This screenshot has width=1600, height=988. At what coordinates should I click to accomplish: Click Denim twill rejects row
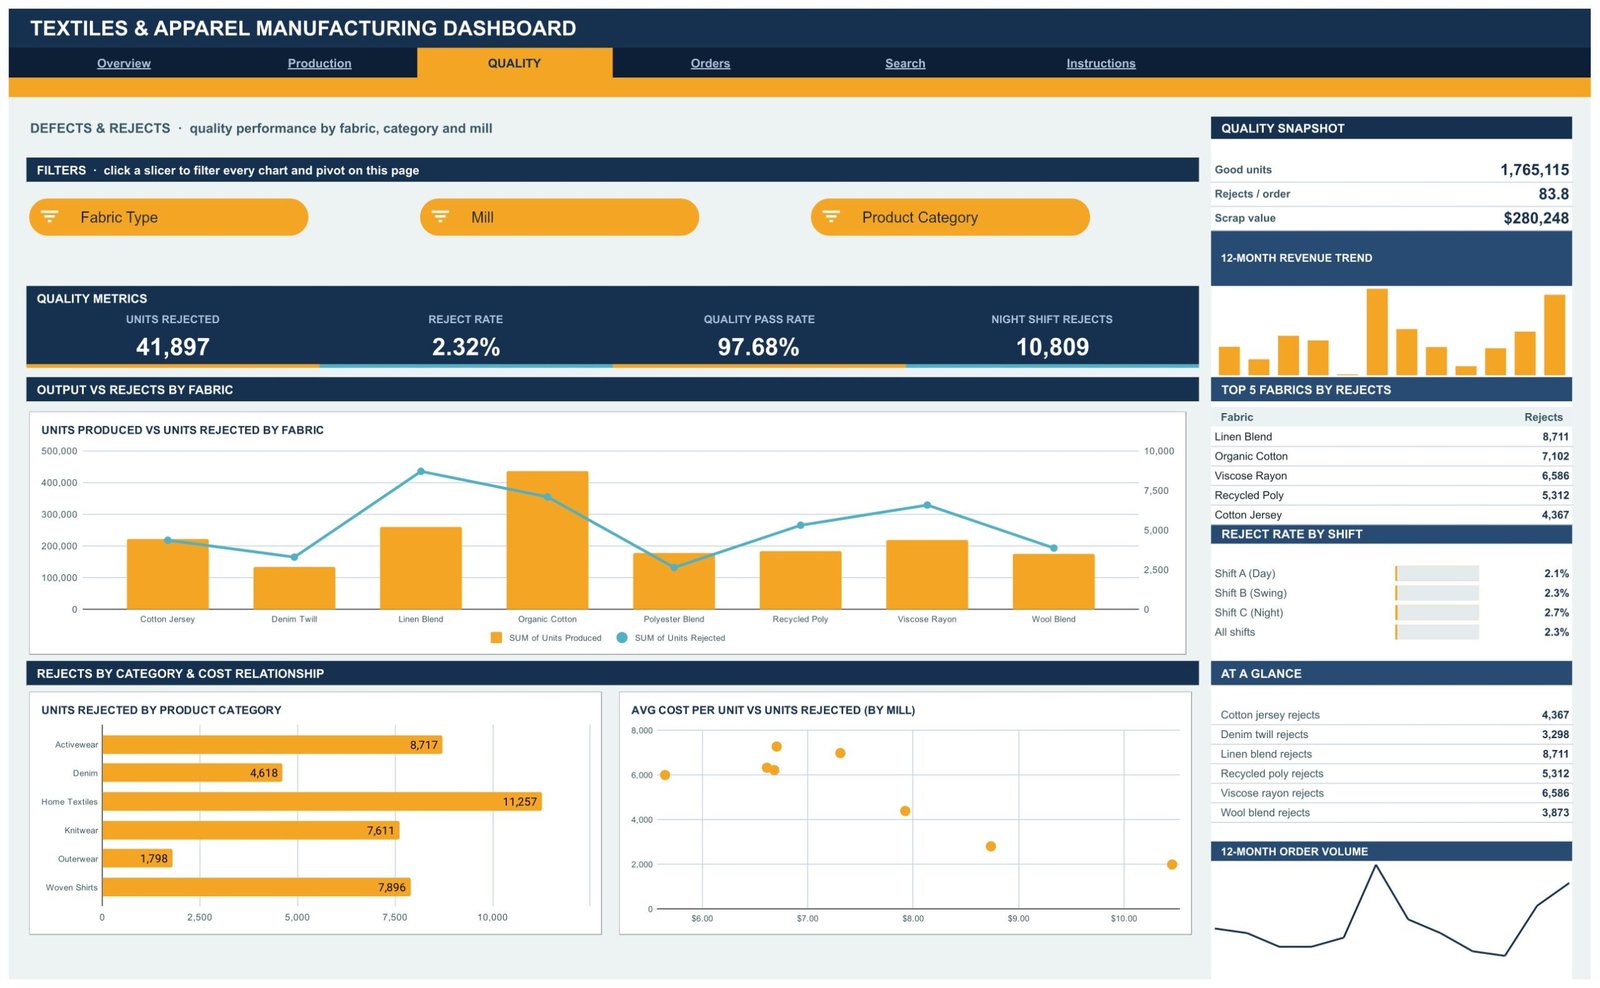coord(1391,734)
